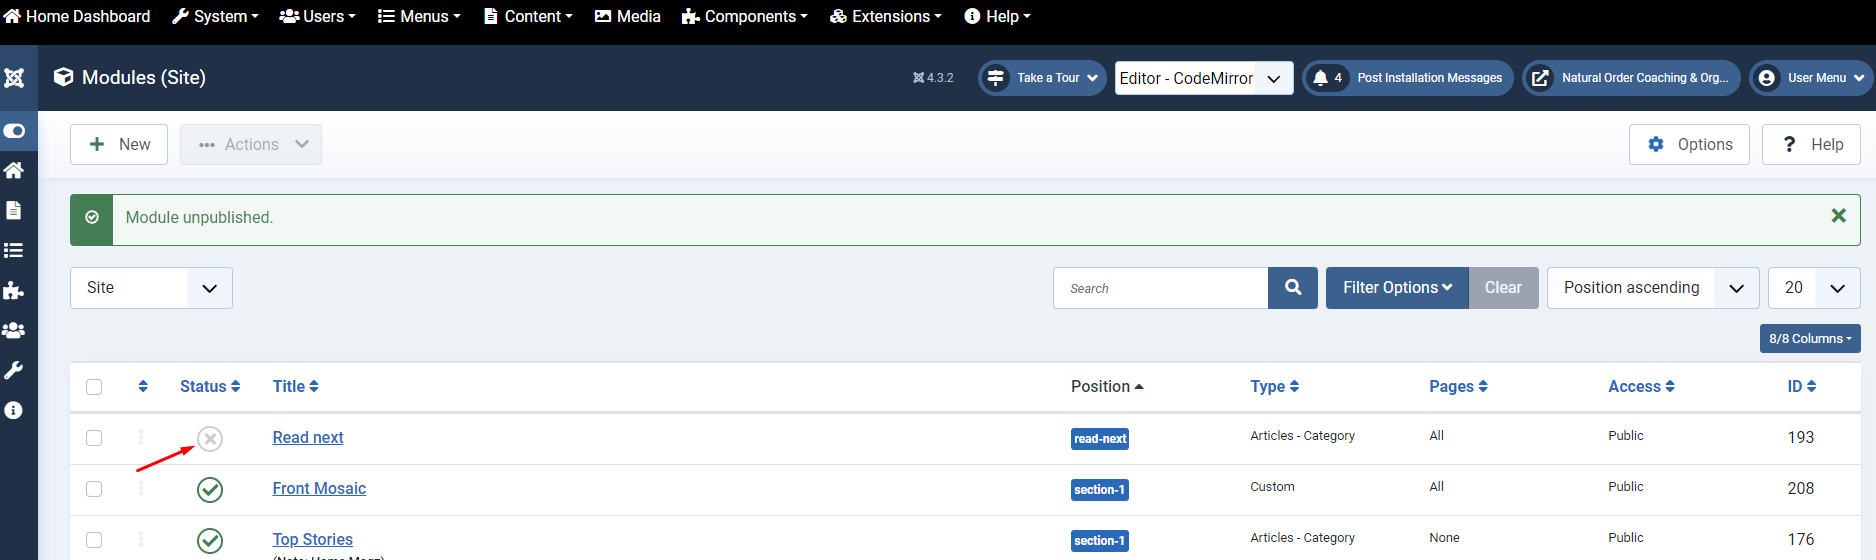This screenshot has width=1876, height=560.
Task: Click the search magnifier button
Action: click(1293, 288)
